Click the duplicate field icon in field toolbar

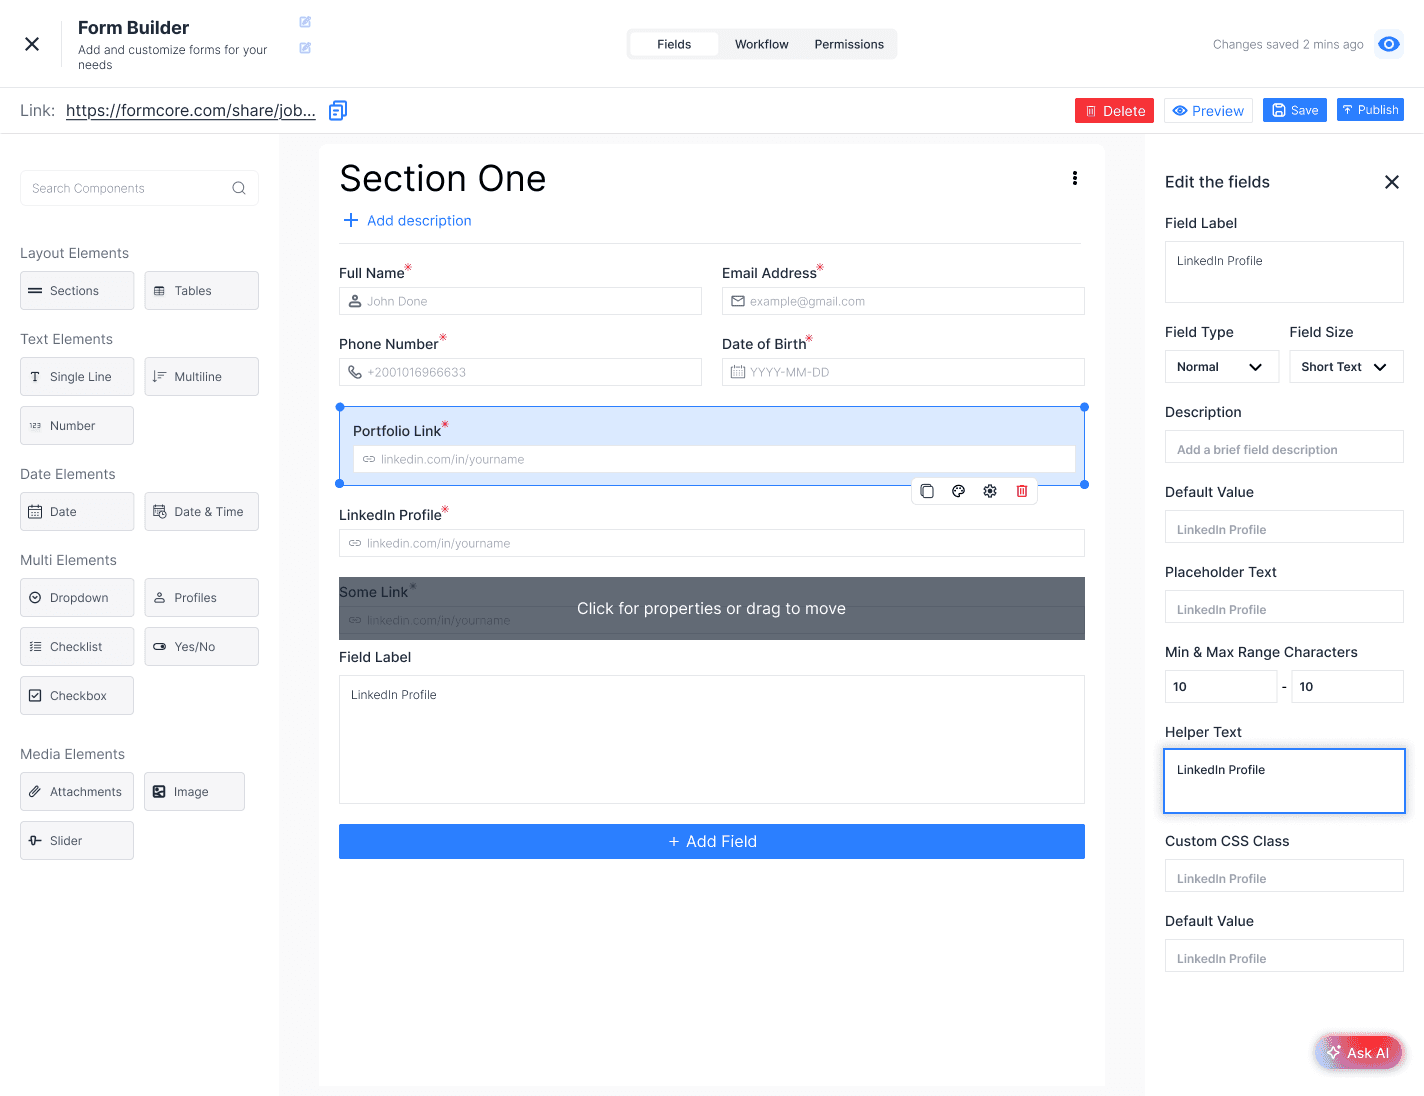click(927, 491)
